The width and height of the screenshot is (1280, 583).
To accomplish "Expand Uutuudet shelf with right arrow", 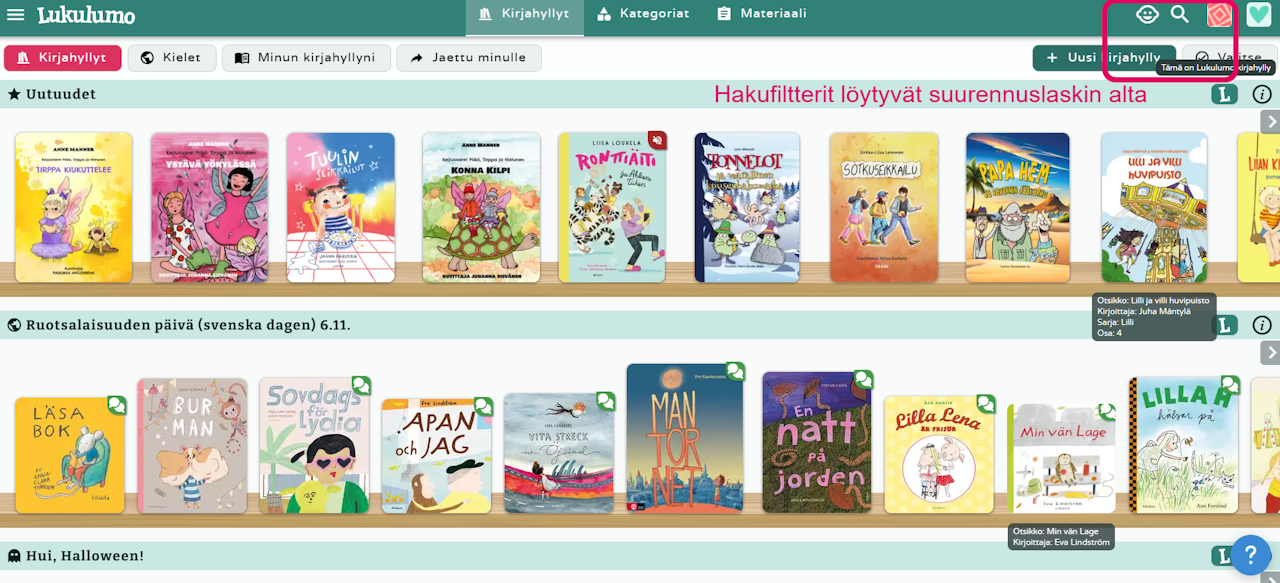I will (1270, 121).
